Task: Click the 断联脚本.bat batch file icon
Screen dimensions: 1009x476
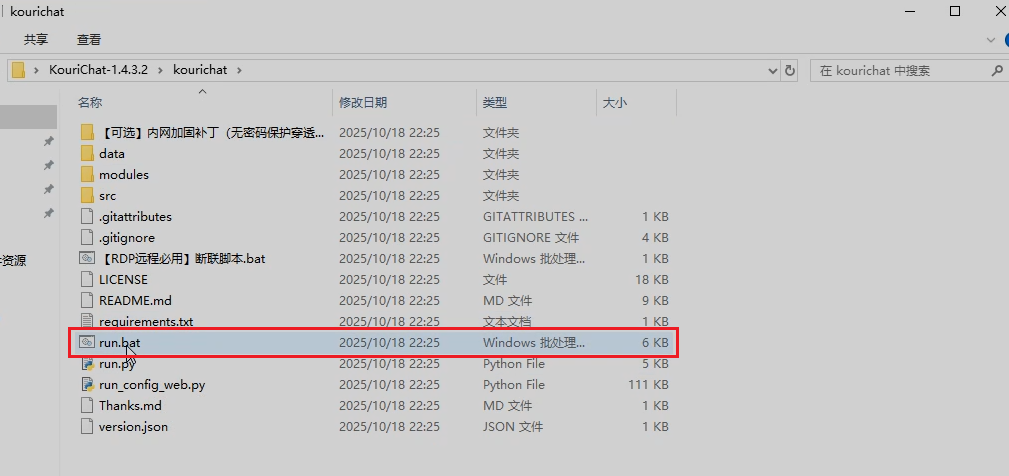Action: (x=86, y=259)
